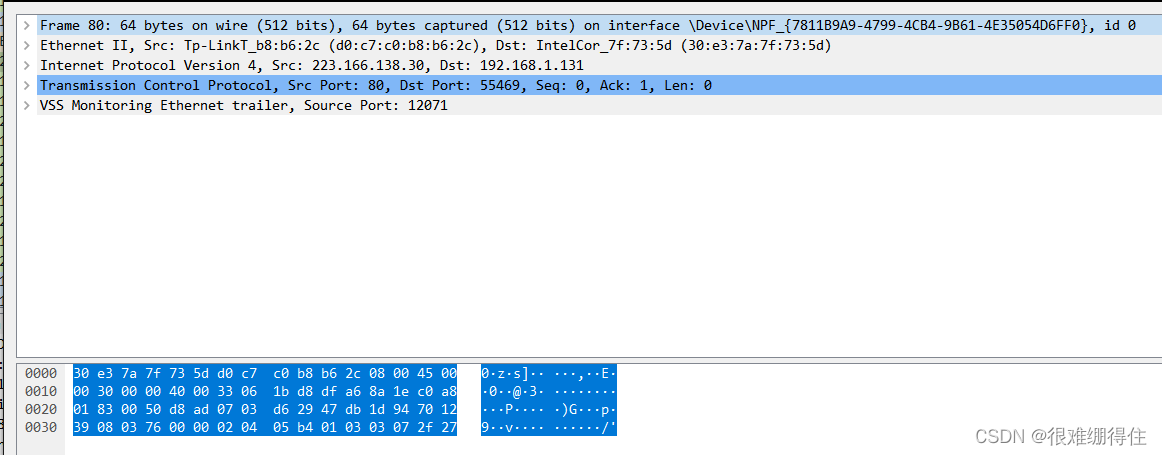
Task: Click hex offset 0000 in byte pane
Action: 40,373
